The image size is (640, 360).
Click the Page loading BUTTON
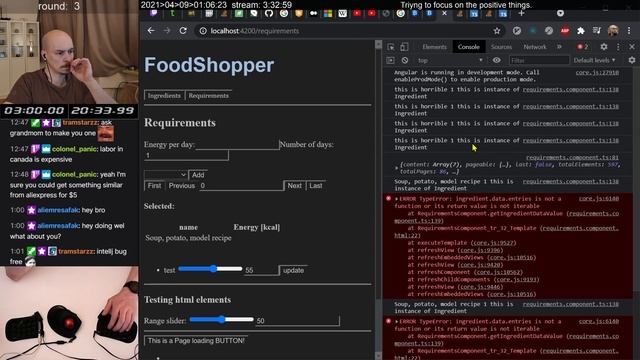tap(196, 340)
